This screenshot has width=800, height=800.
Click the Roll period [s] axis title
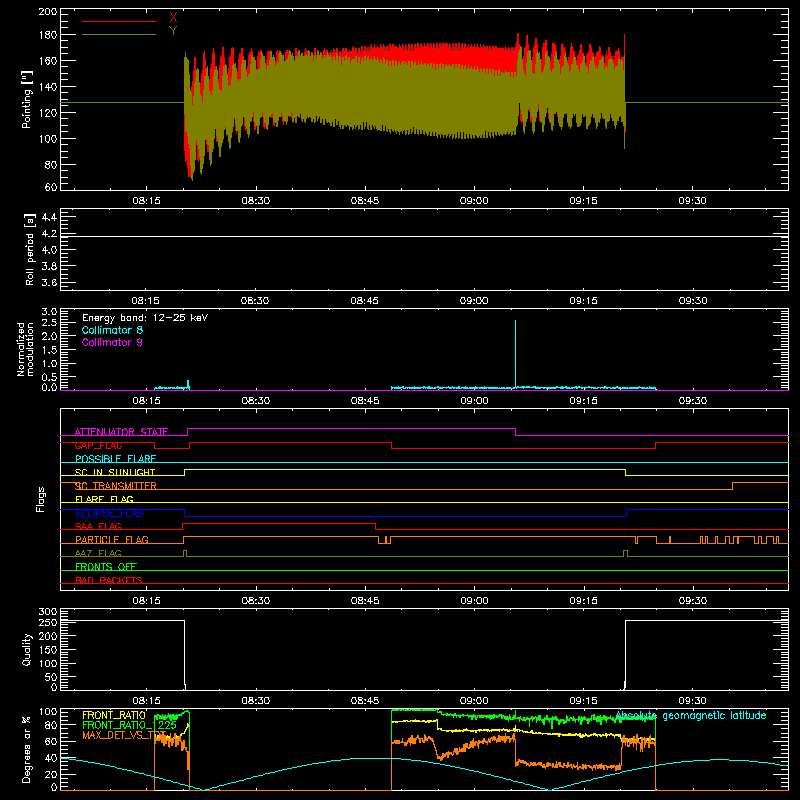point(30,249)
